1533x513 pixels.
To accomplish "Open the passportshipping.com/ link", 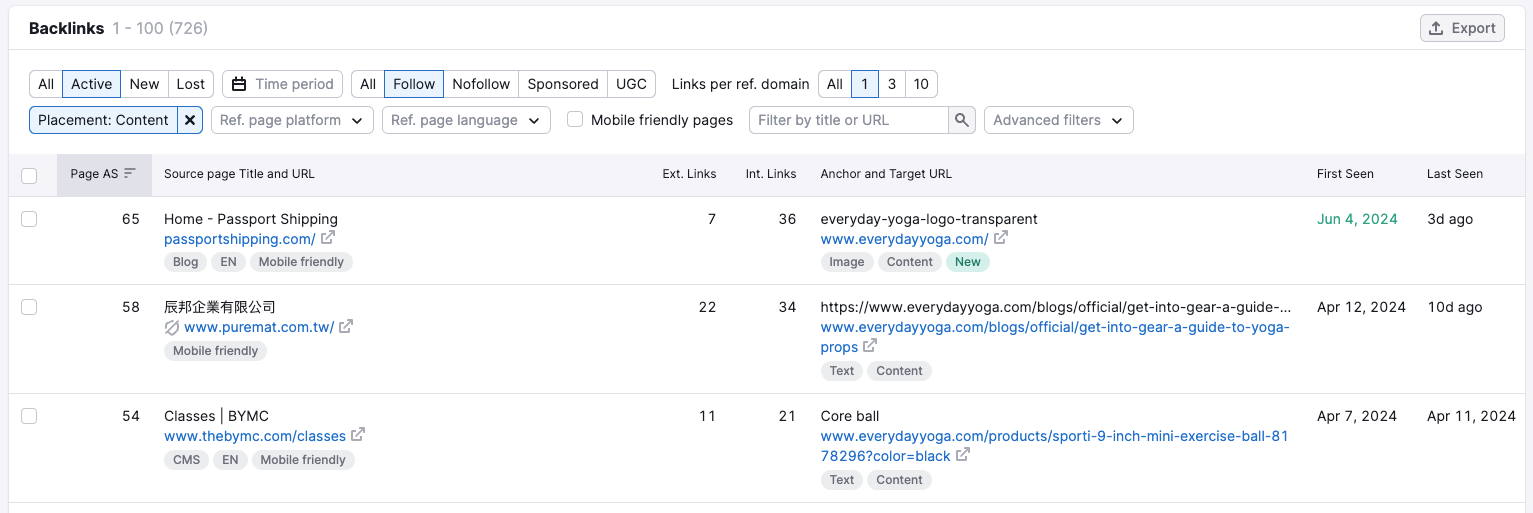I will pos(240,239).
